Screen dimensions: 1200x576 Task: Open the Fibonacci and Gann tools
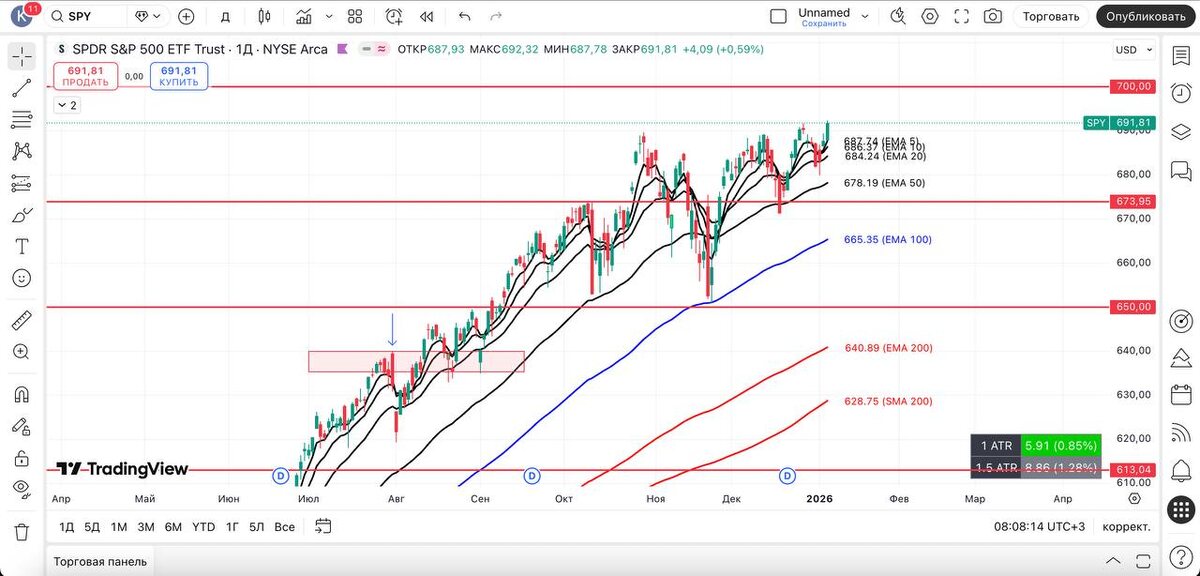pos(22,120)
